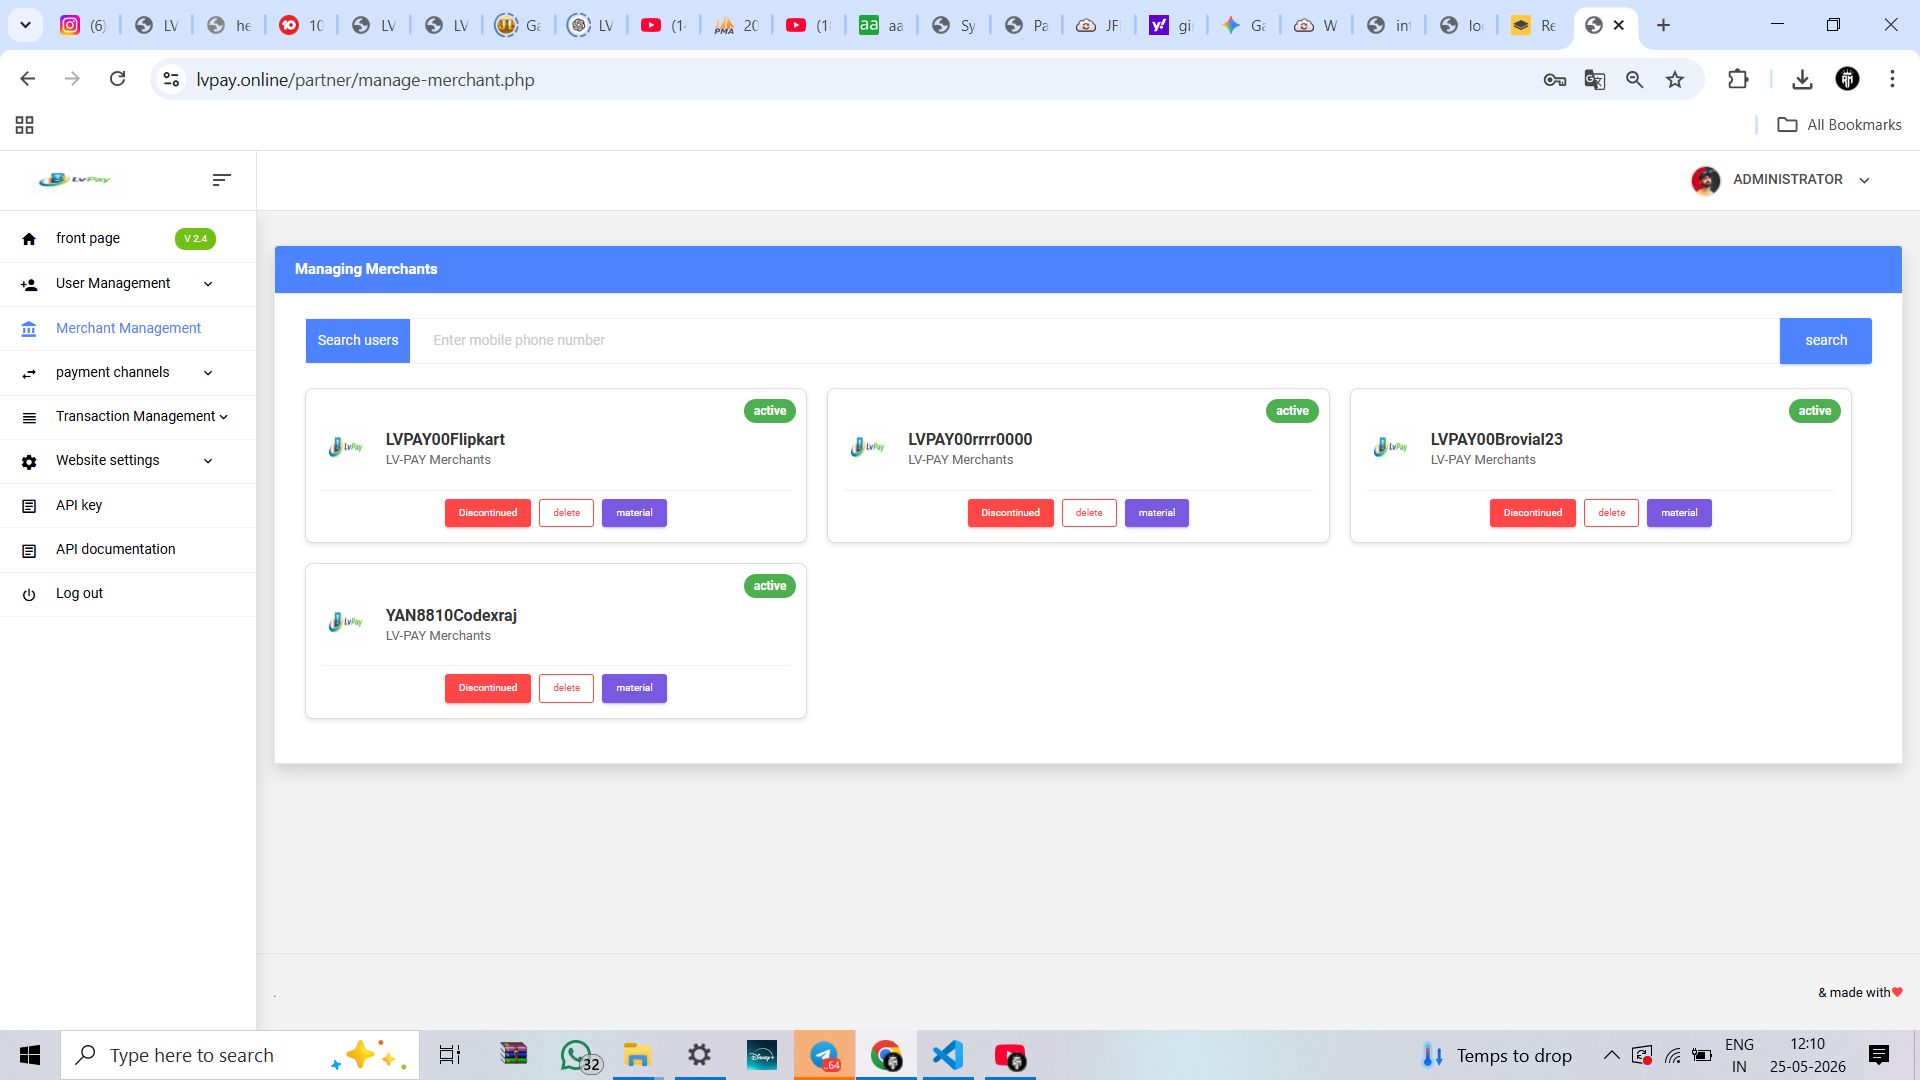Click the mobile phone number search field
Image resolution: width=1920 pixels, height=1080 pixels.
pyautogui.click(x=1095, y=341)
